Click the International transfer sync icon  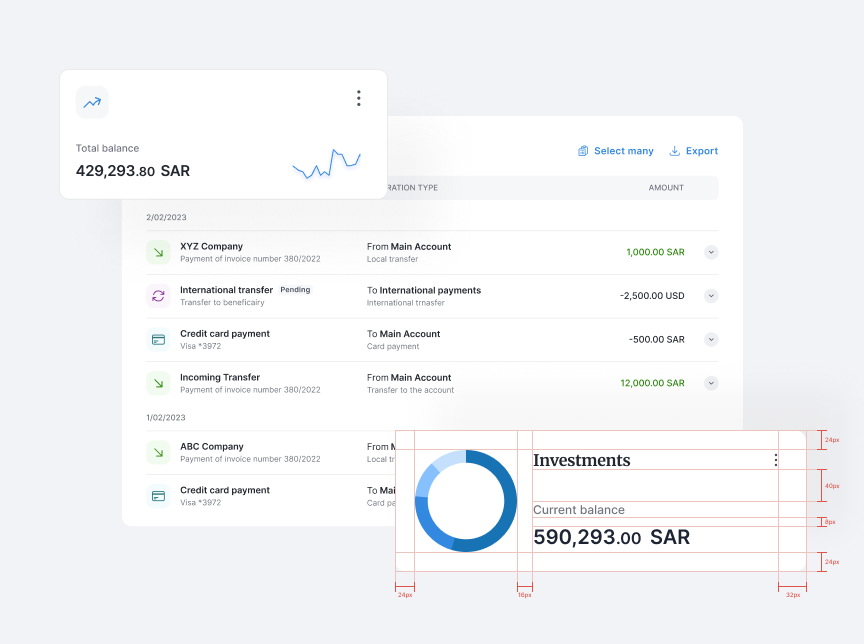click(158, 295)
